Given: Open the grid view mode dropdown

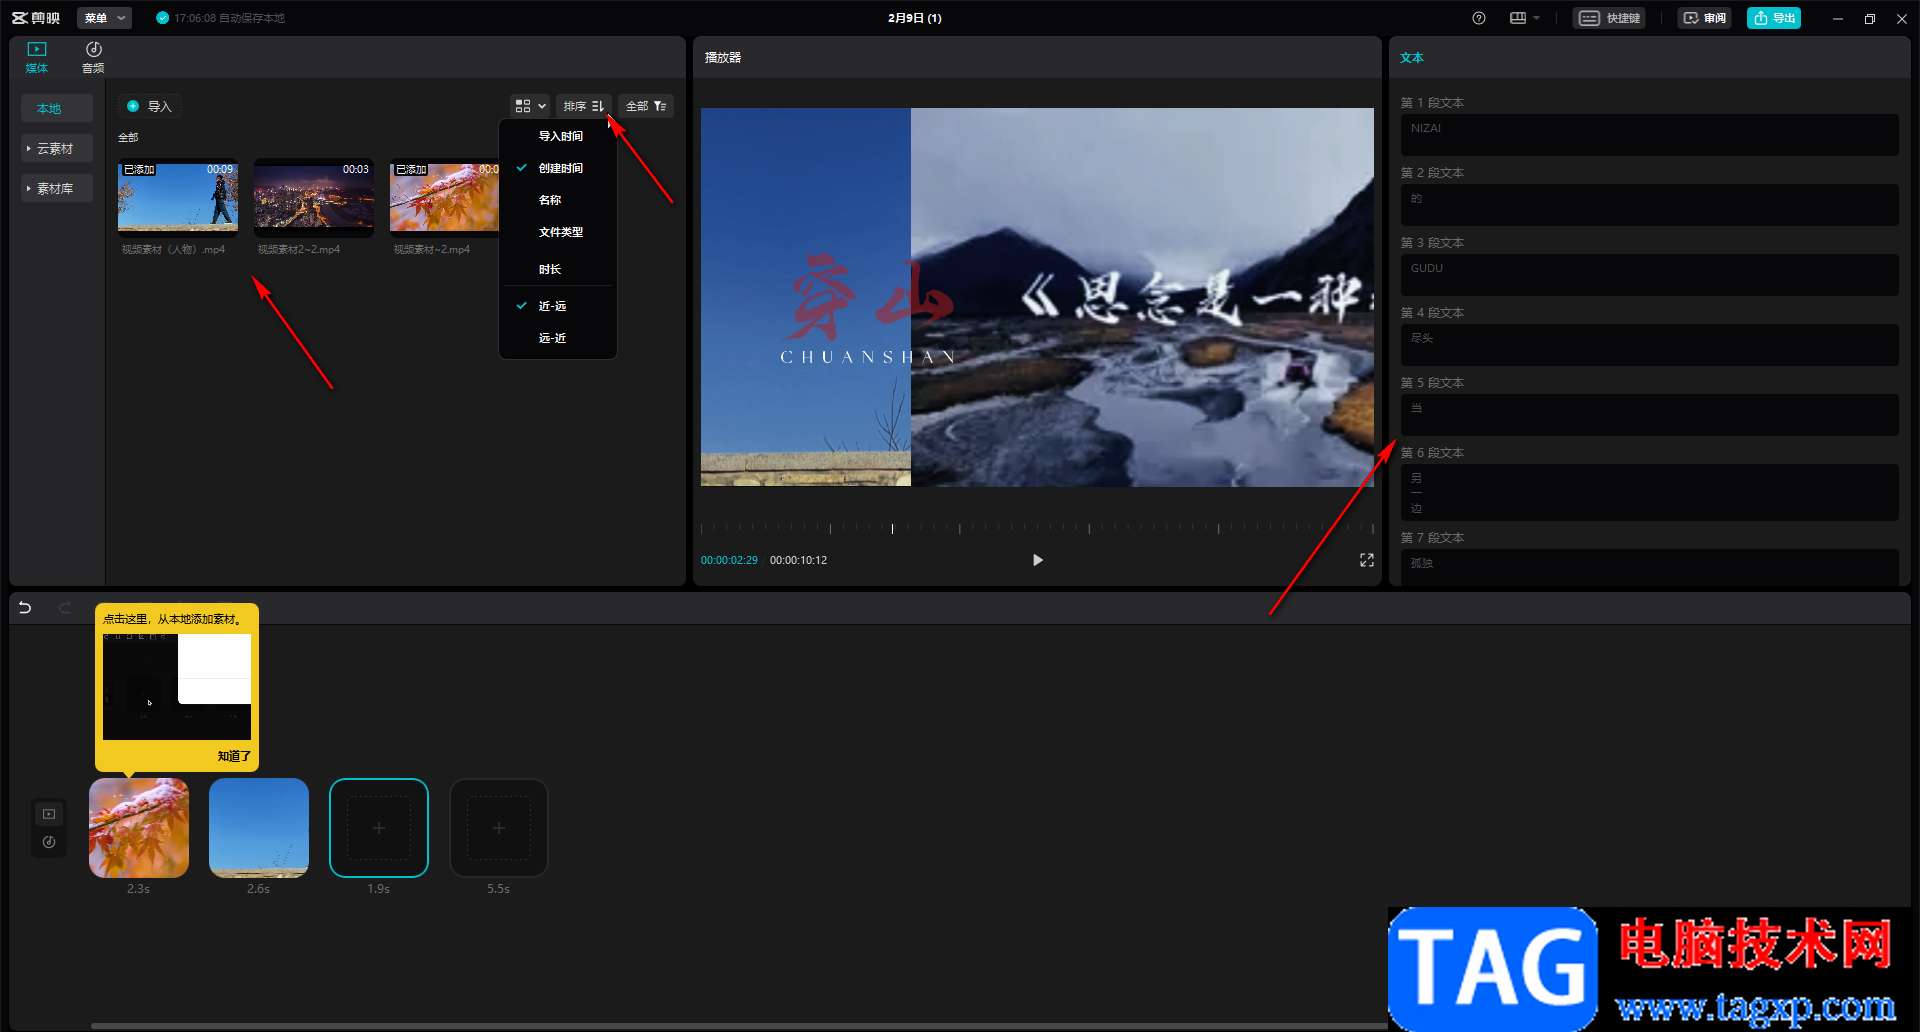Looking at the screenshot, I should [530, 106].
